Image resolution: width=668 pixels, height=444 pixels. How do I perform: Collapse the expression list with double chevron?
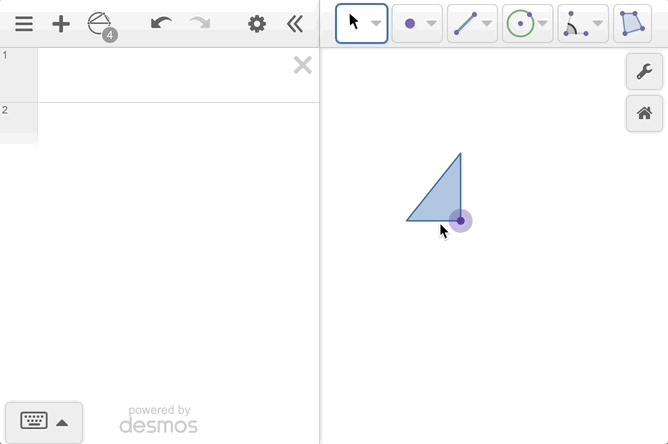pos(294,24)
